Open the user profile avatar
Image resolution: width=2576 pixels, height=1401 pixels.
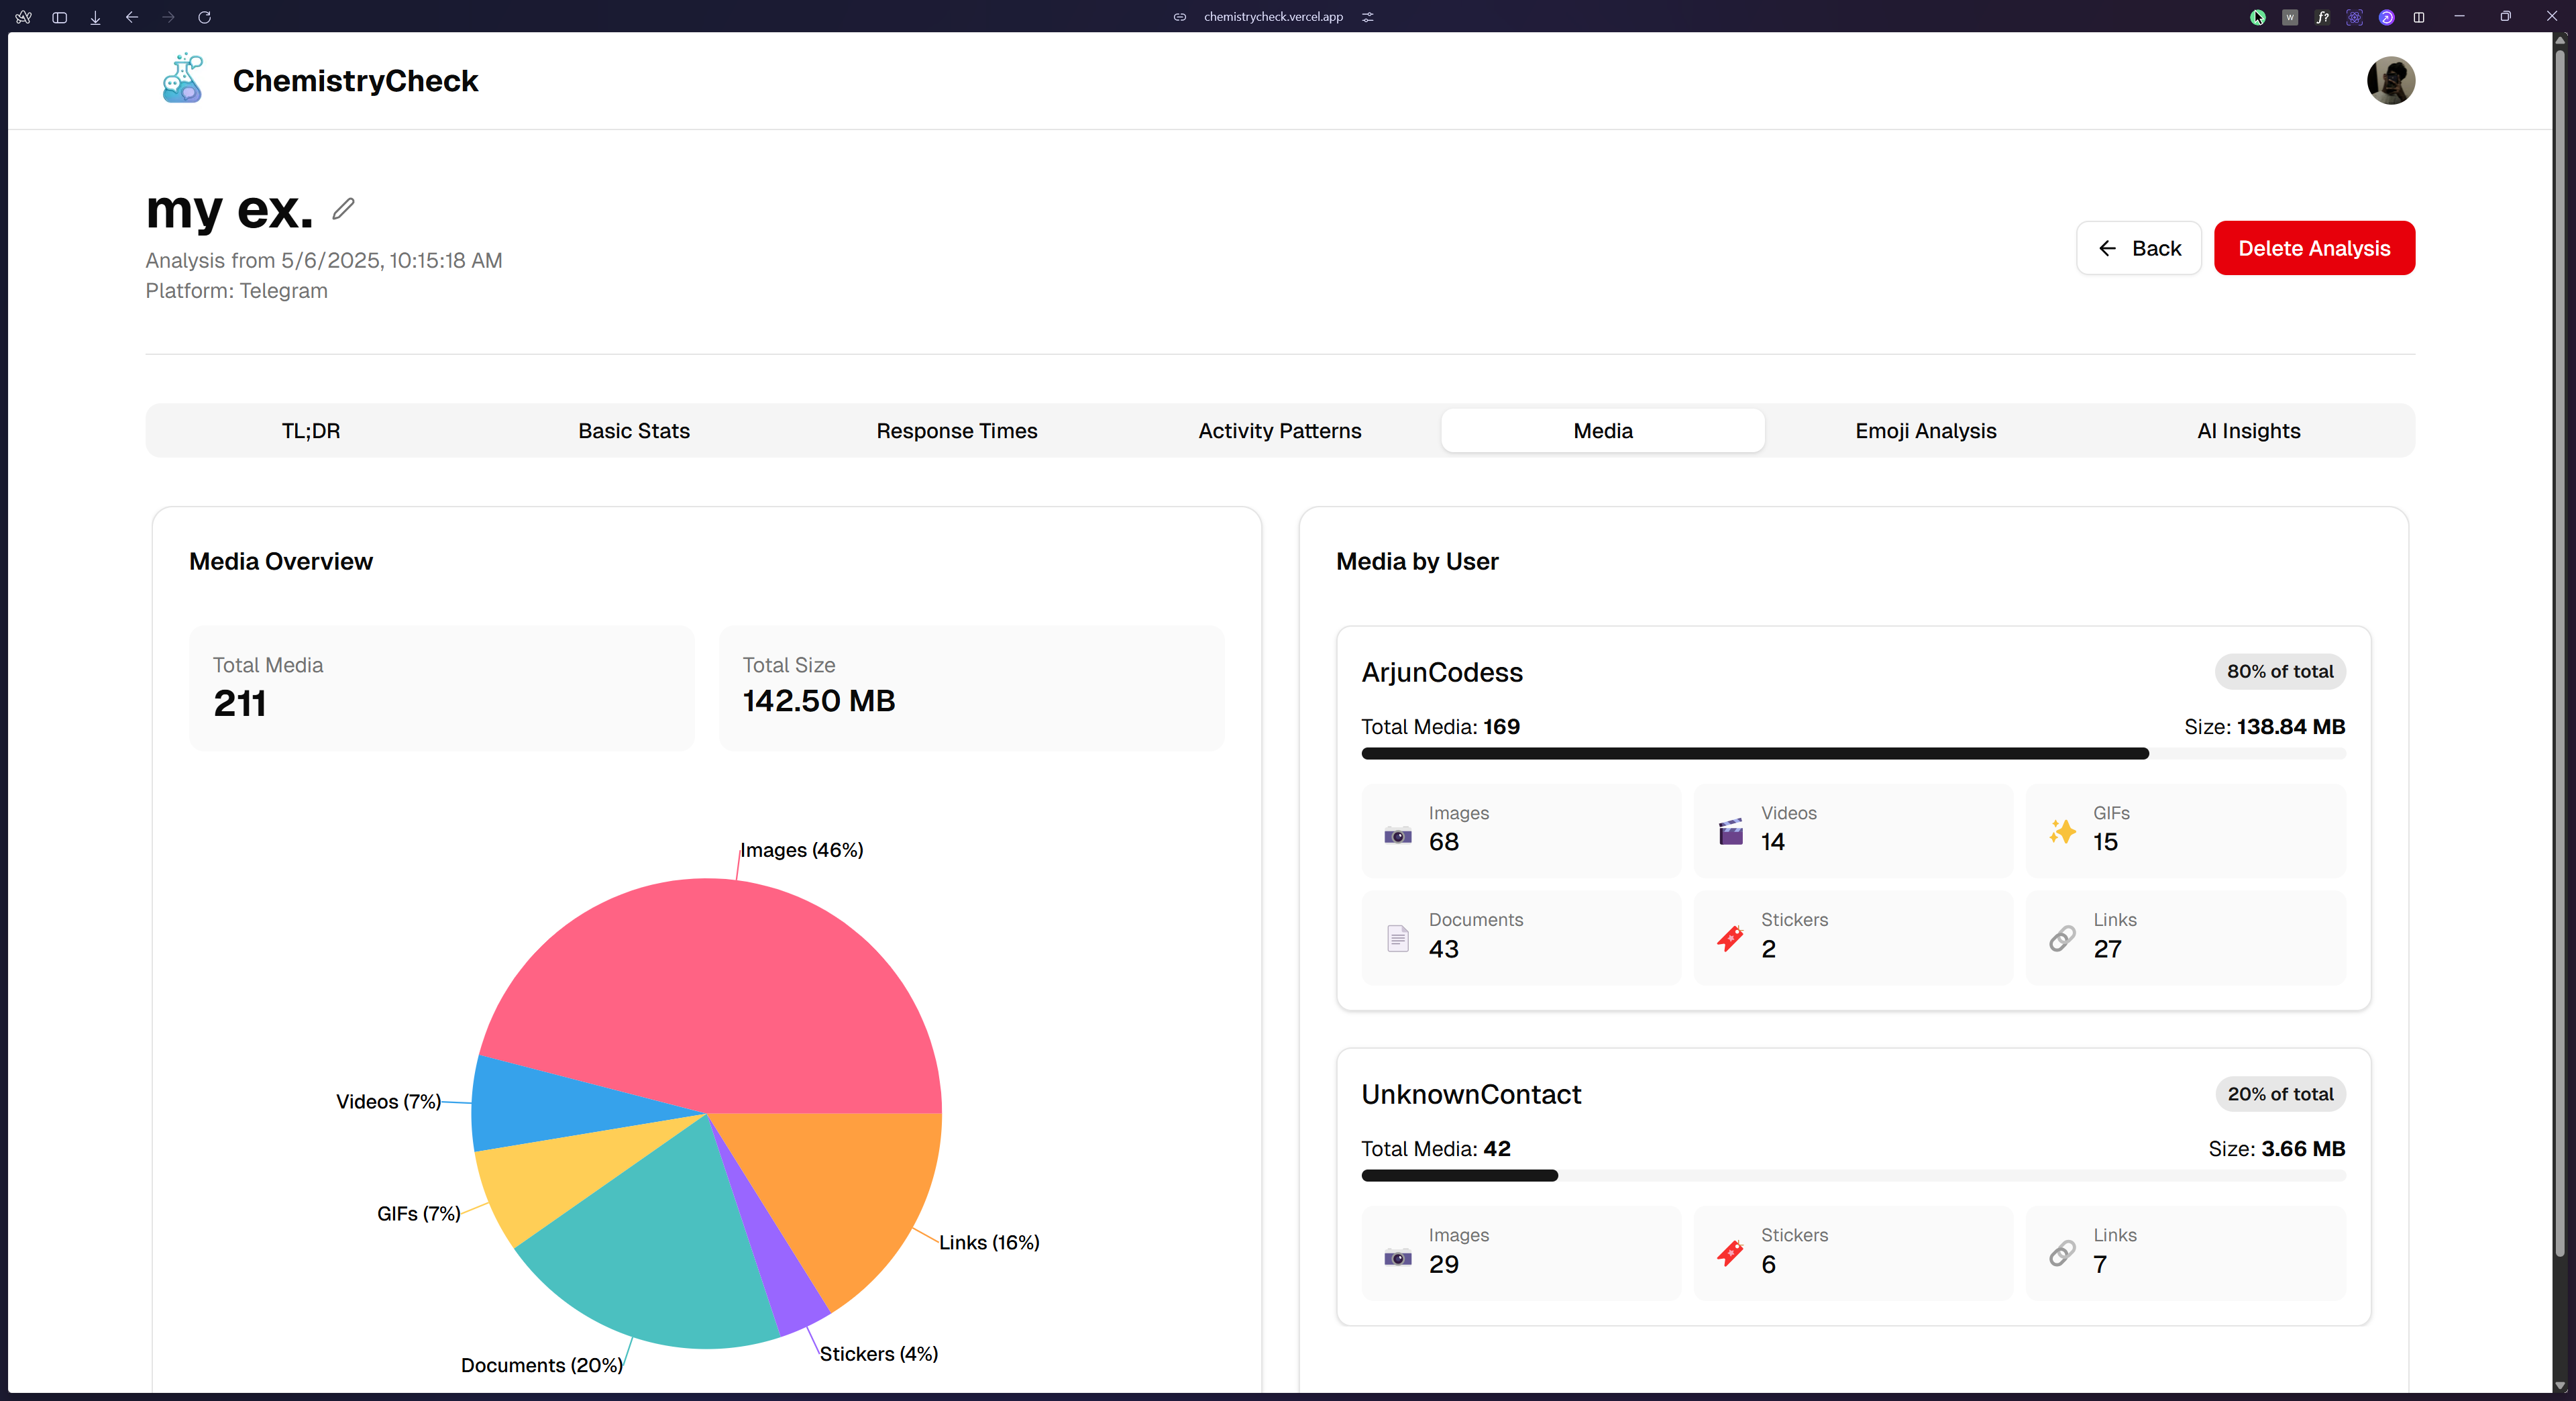[x=2390, y=80]
